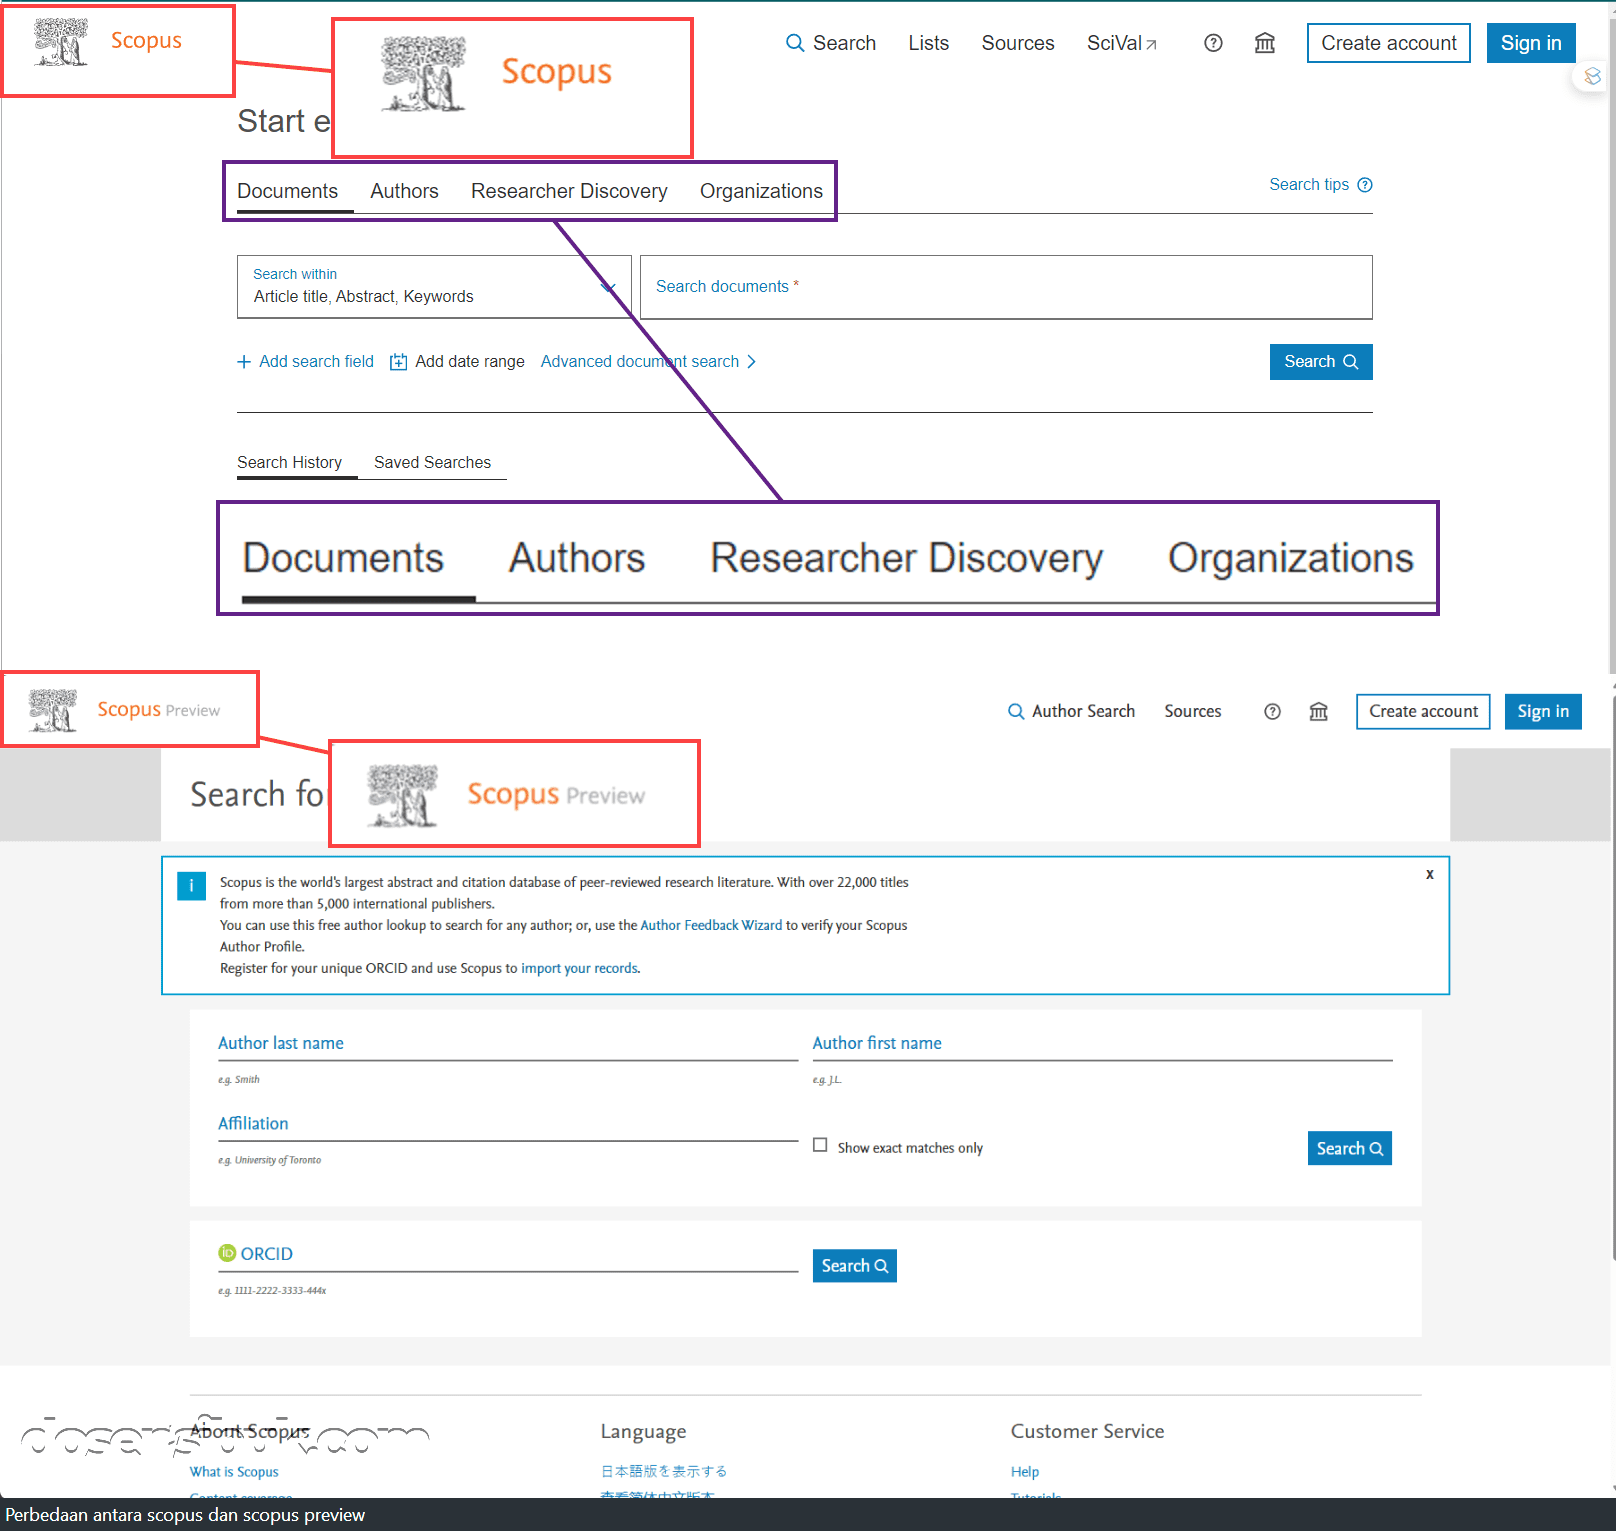Click the Search tips help icon
Image resolution: width=1616 pixels, height=1531 pixels.
[x=1365, y=185]
